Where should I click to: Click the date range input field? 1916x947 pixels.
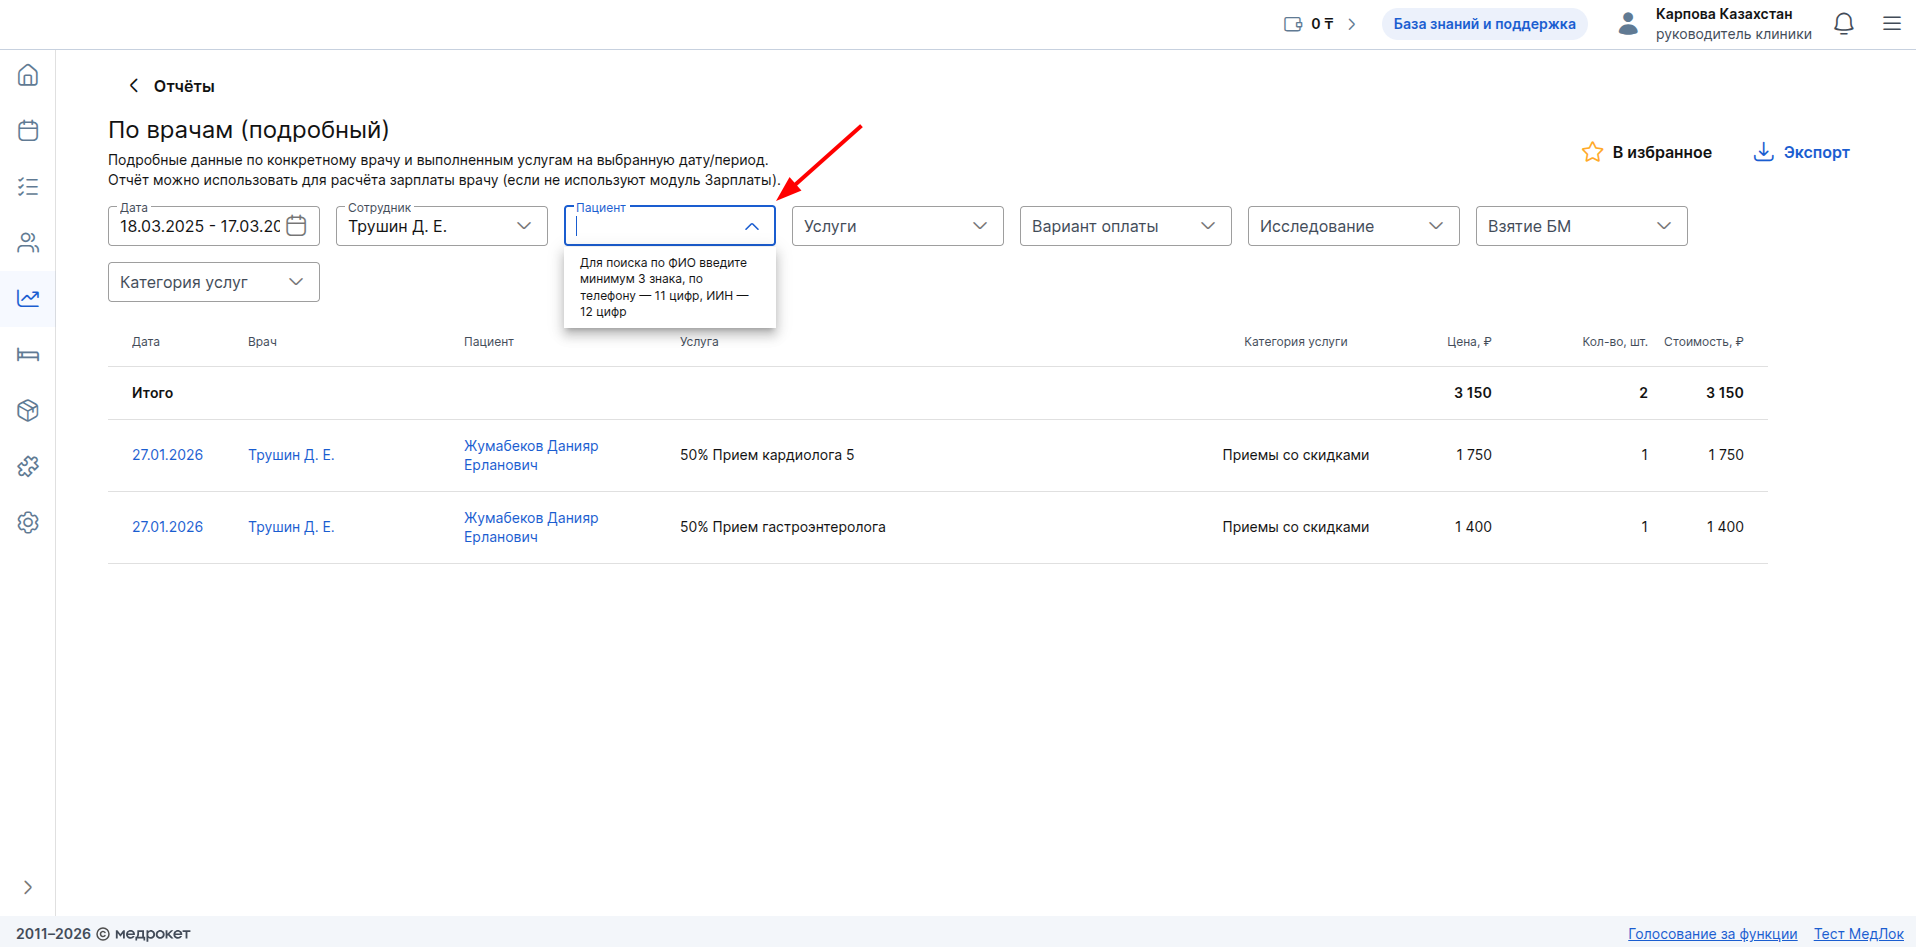[x=200, y=226]
